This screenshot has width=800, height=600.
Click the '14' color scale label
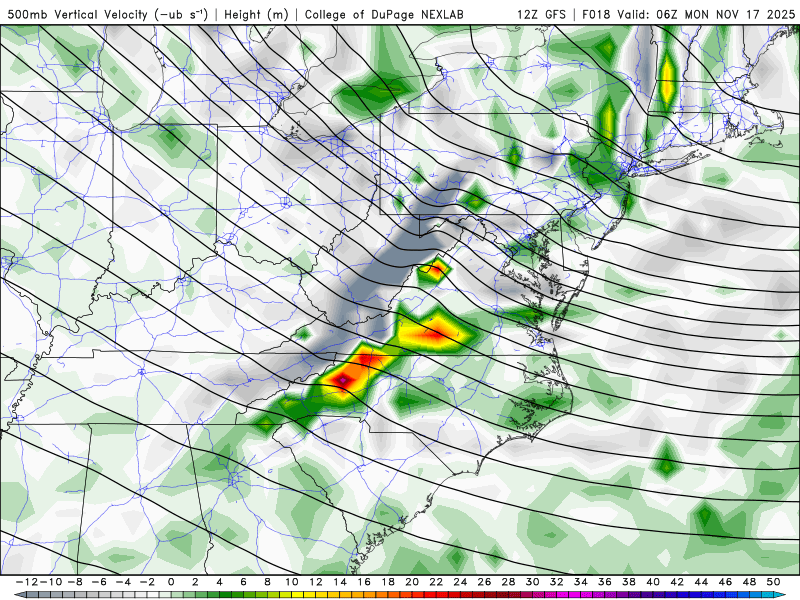click(x=340, y=582)
